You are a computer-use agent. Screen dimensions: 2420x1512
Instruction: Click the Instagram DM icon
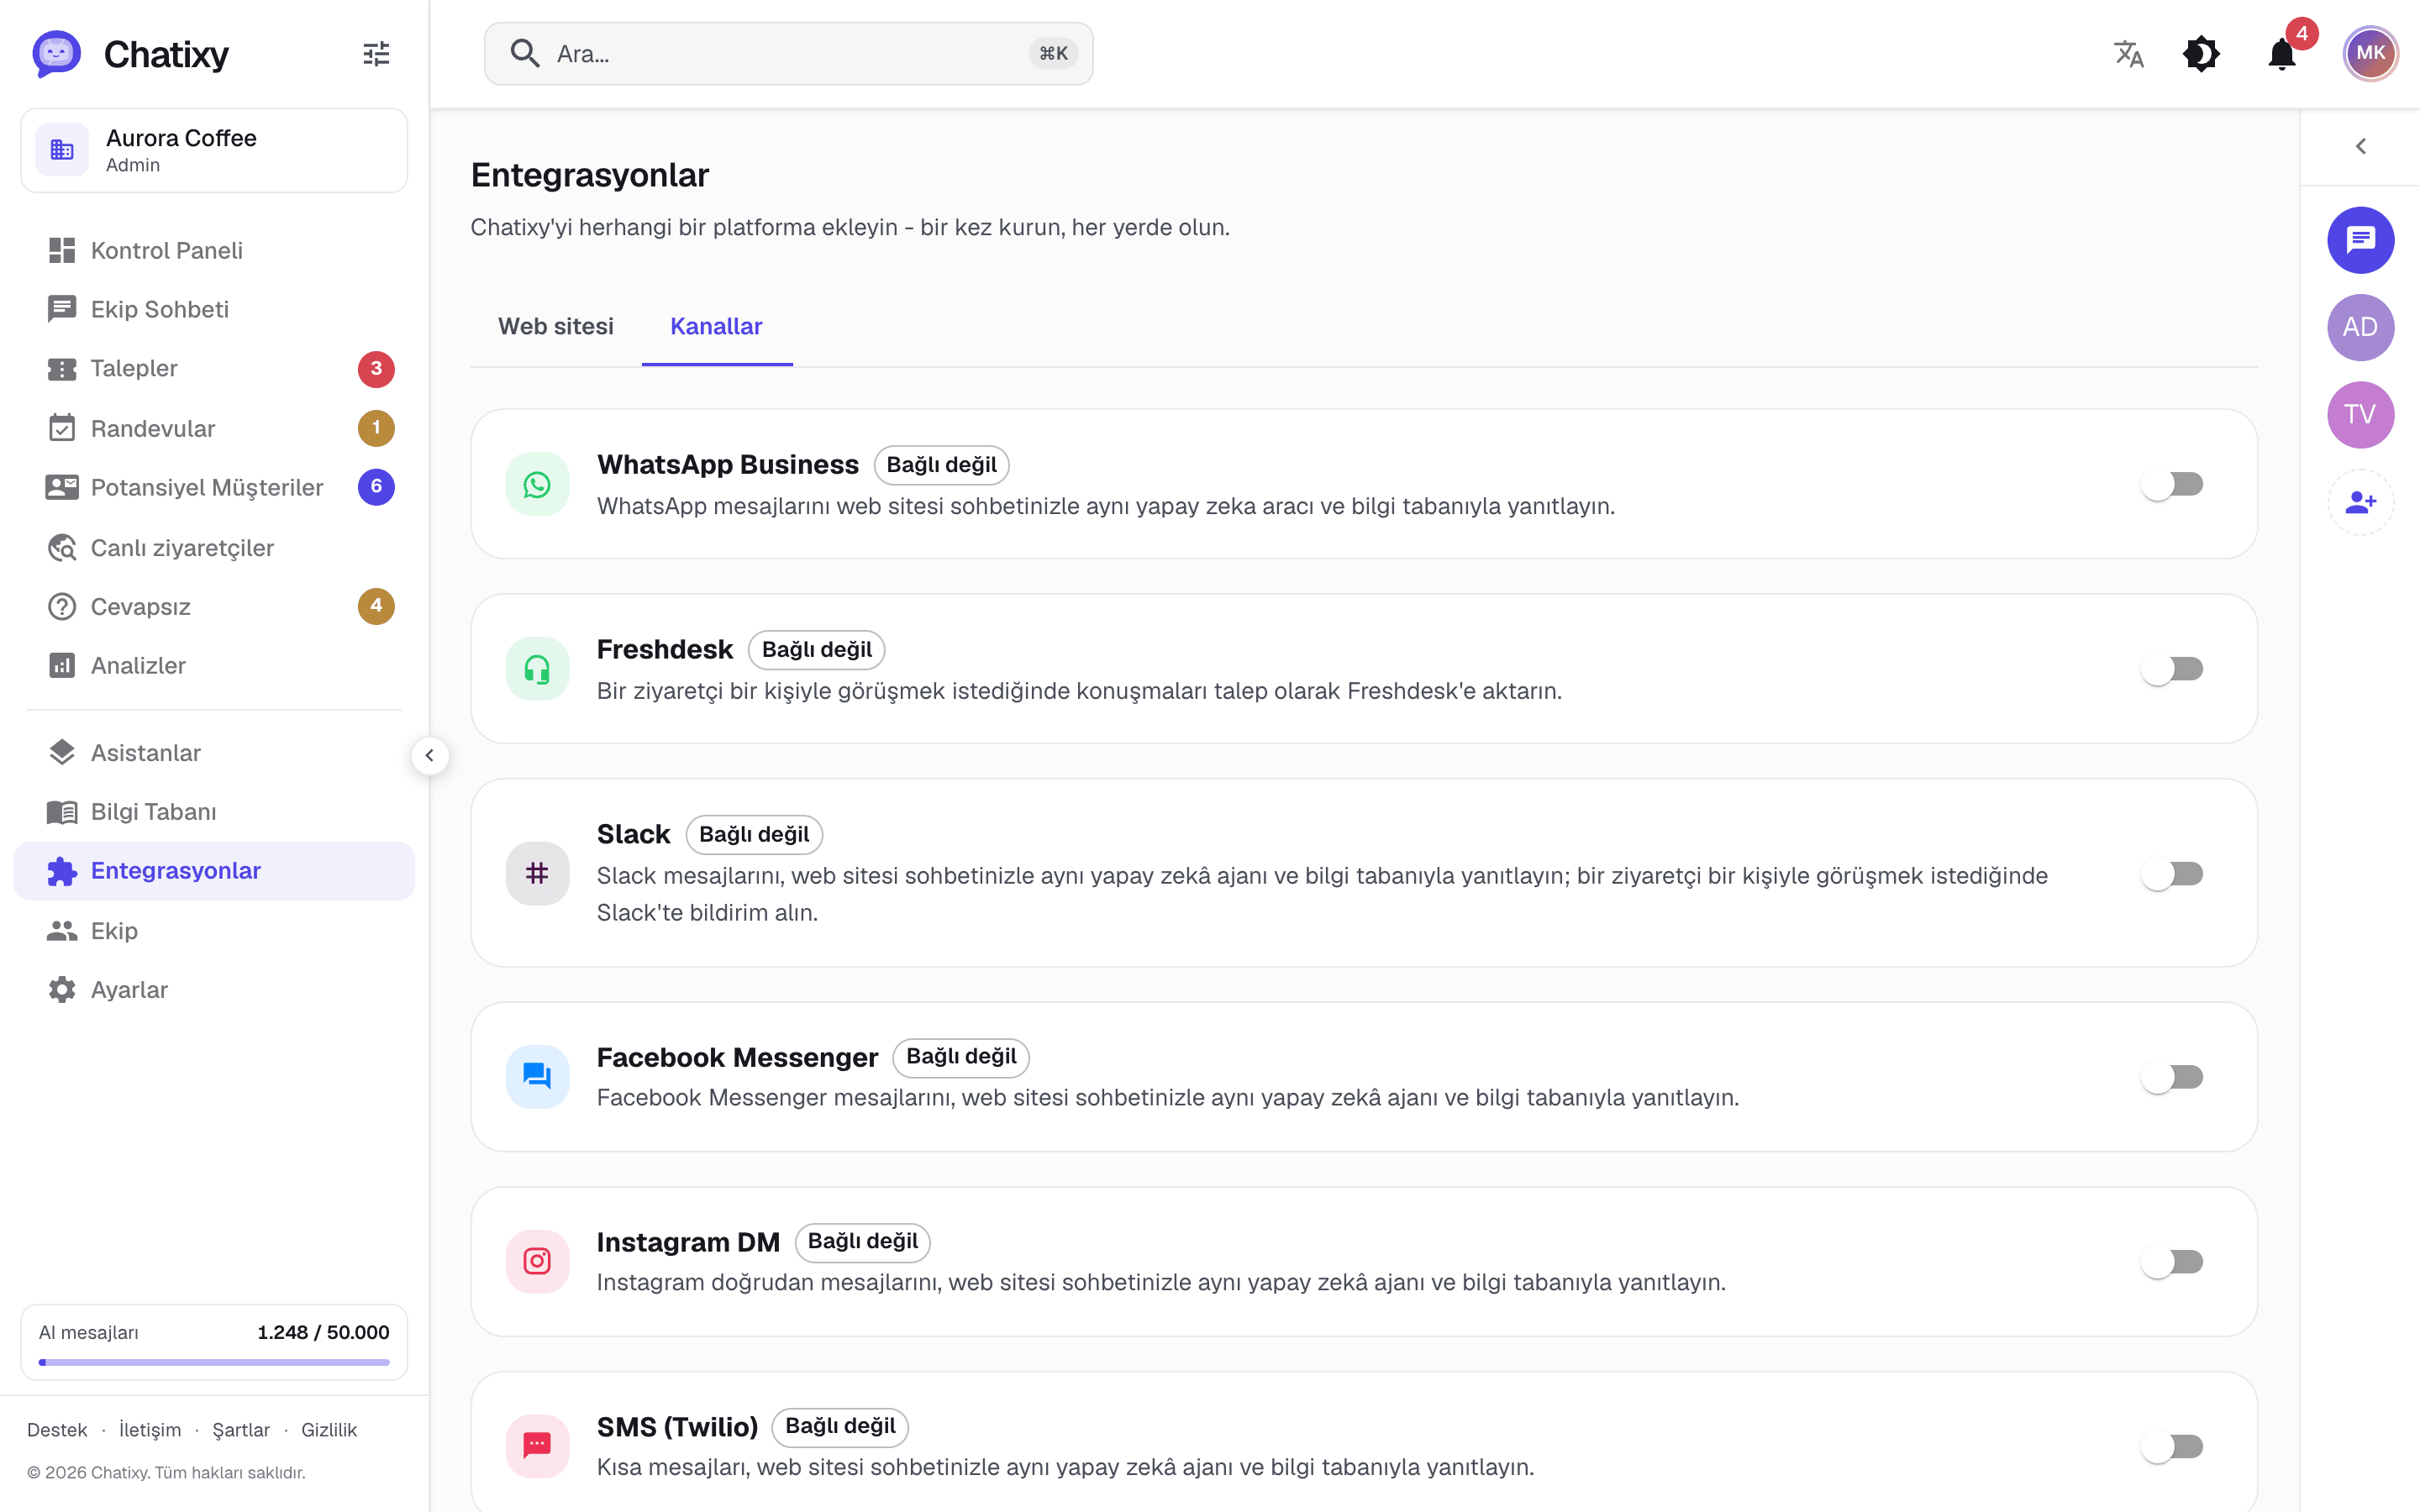[x=537, y=1261]
